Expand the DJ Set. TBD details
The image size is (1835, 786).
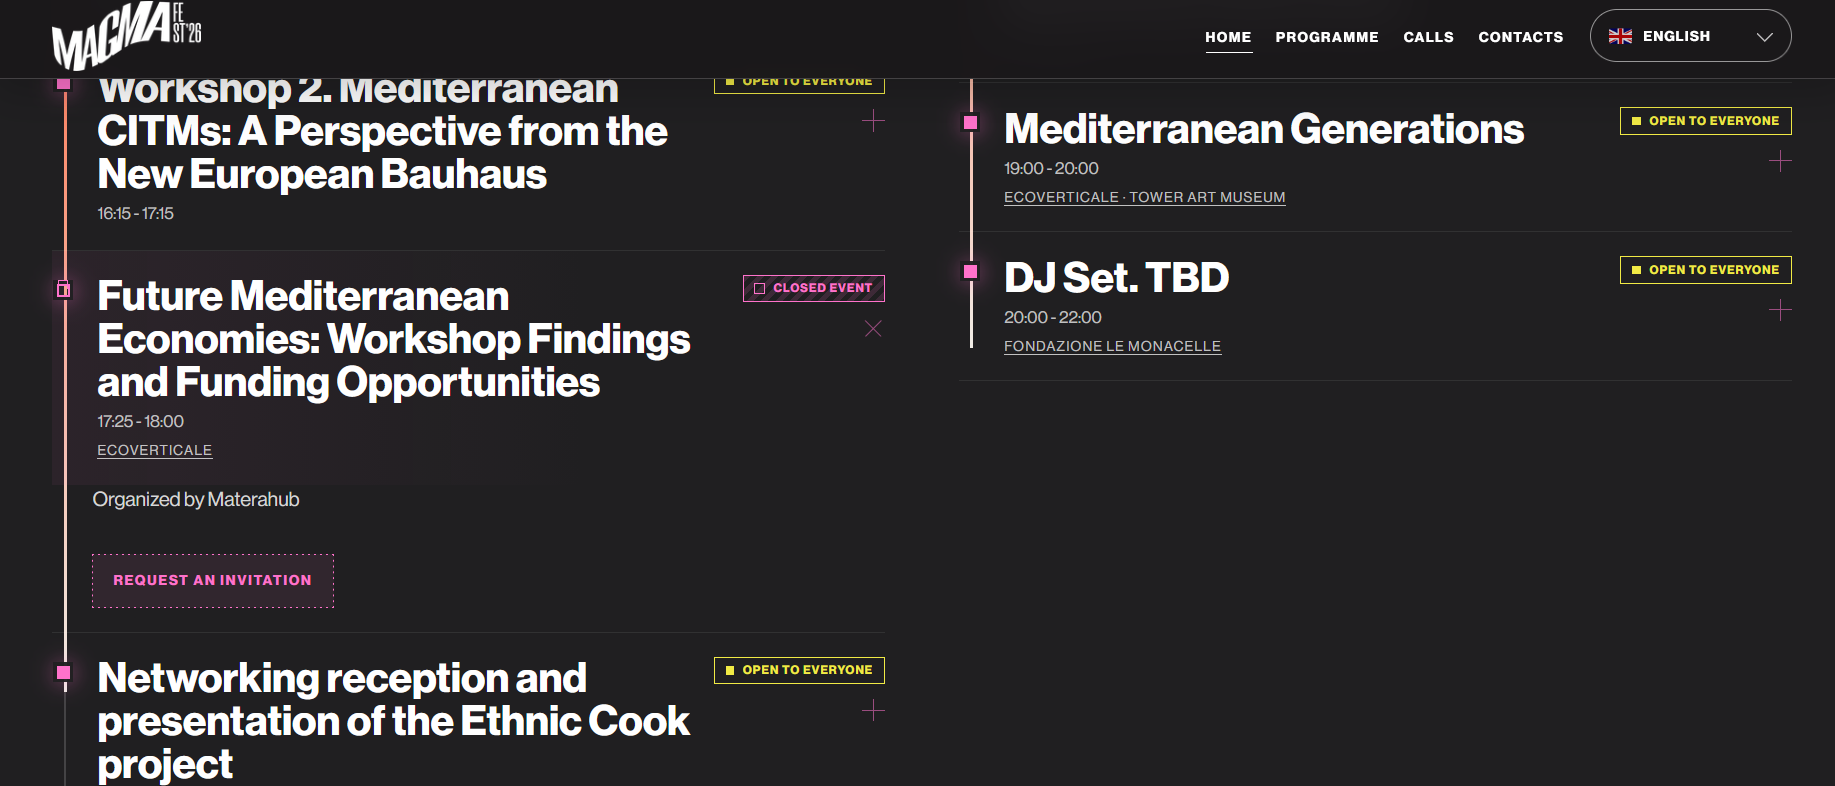tap(1780, 310)
